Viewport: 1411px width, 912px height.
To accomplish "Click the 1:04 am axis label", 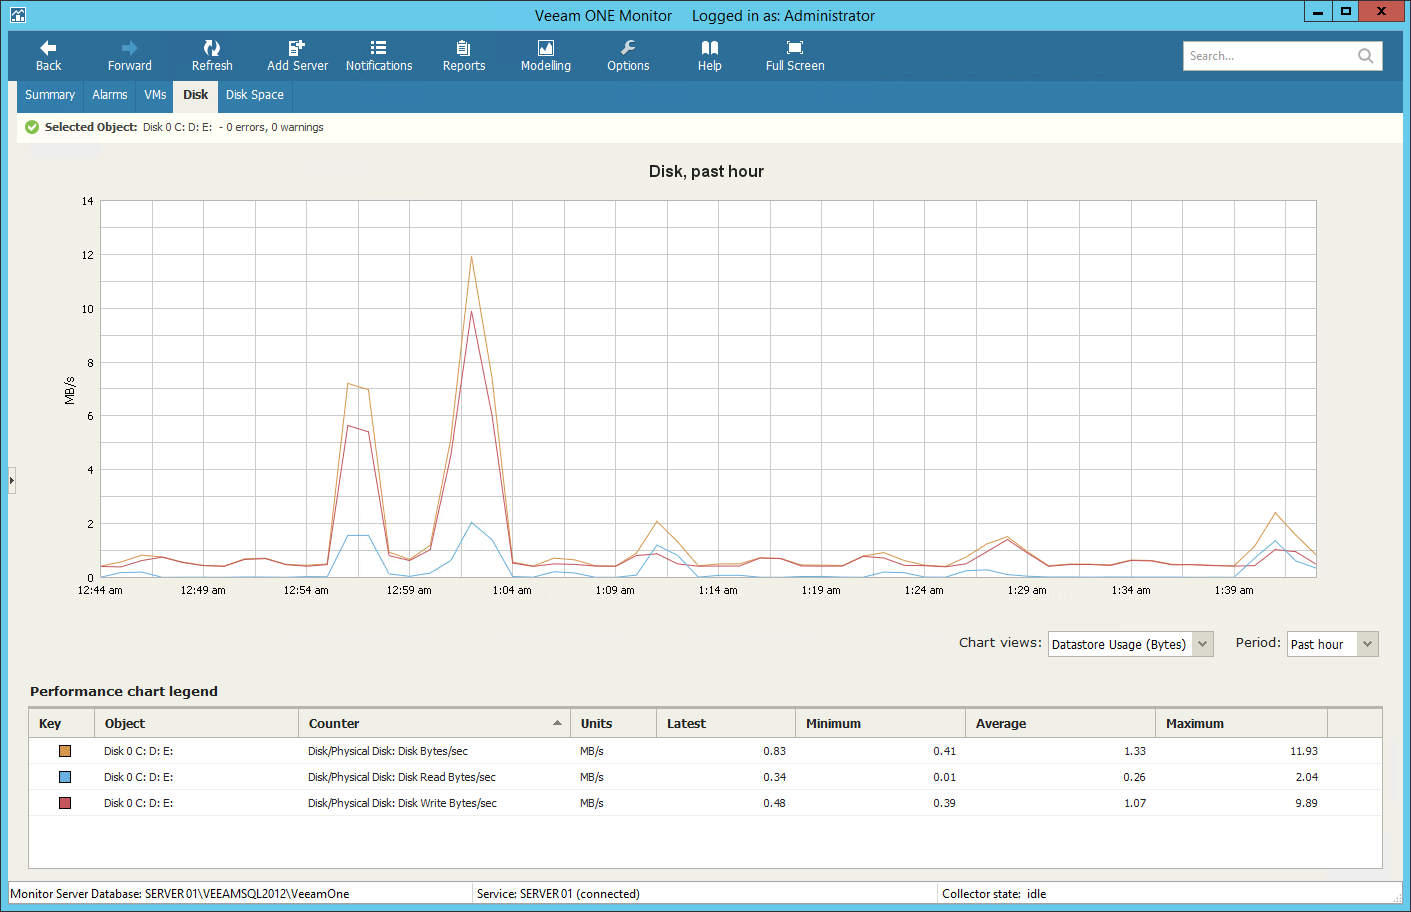I will 512,590.
